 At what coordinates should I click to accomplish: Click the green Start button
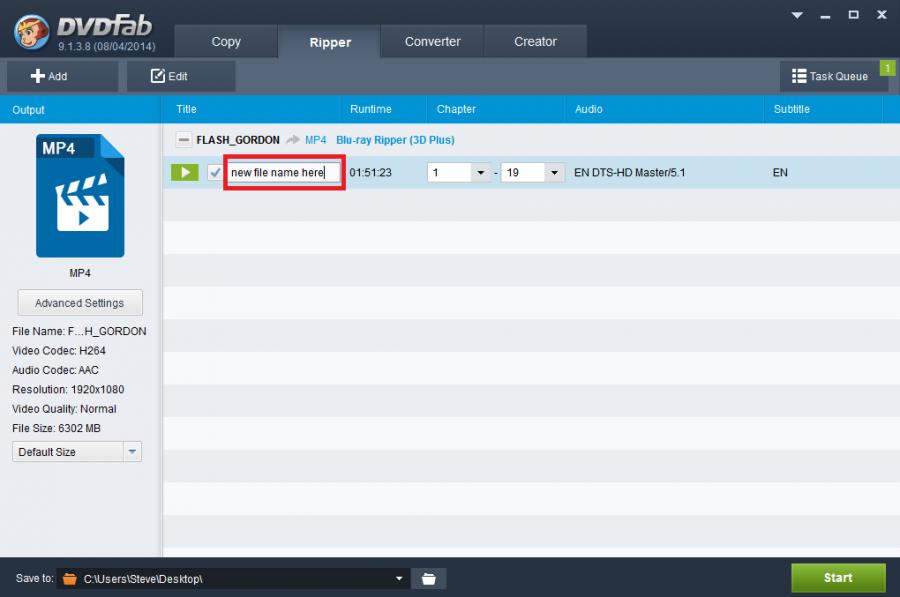pos(838,578)
